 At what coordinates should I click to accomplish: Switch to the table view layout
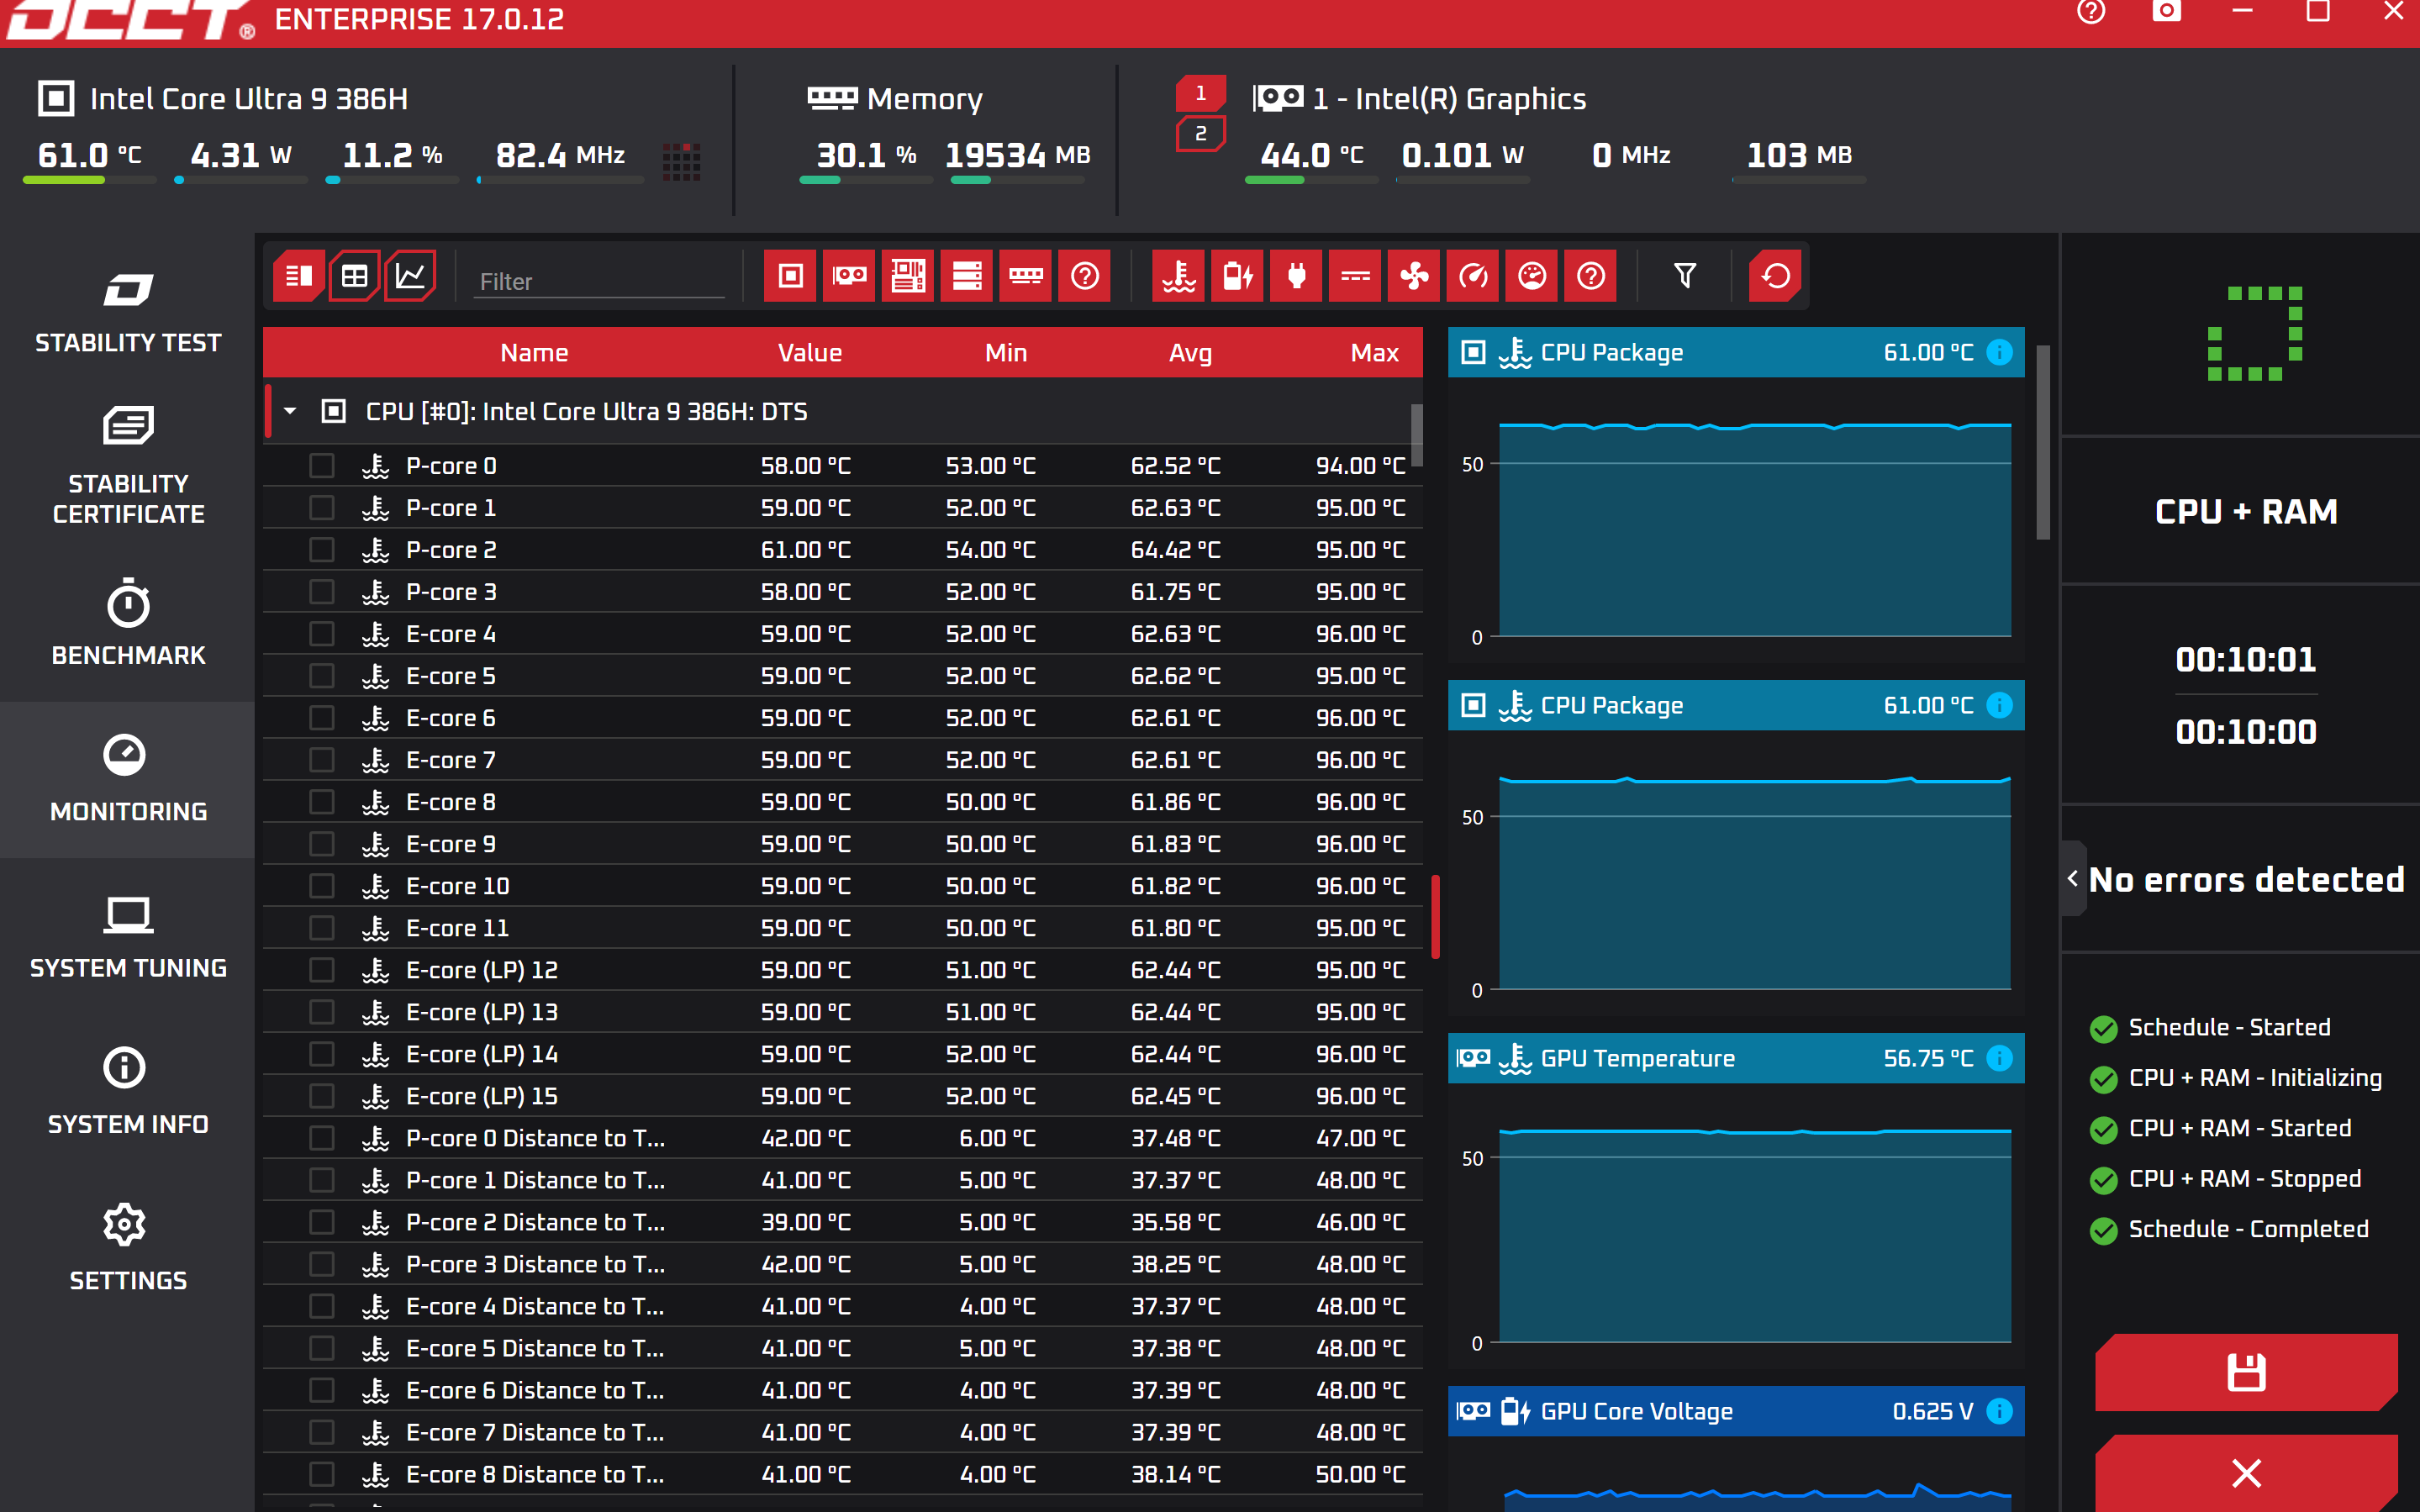(x=354, y=276)
